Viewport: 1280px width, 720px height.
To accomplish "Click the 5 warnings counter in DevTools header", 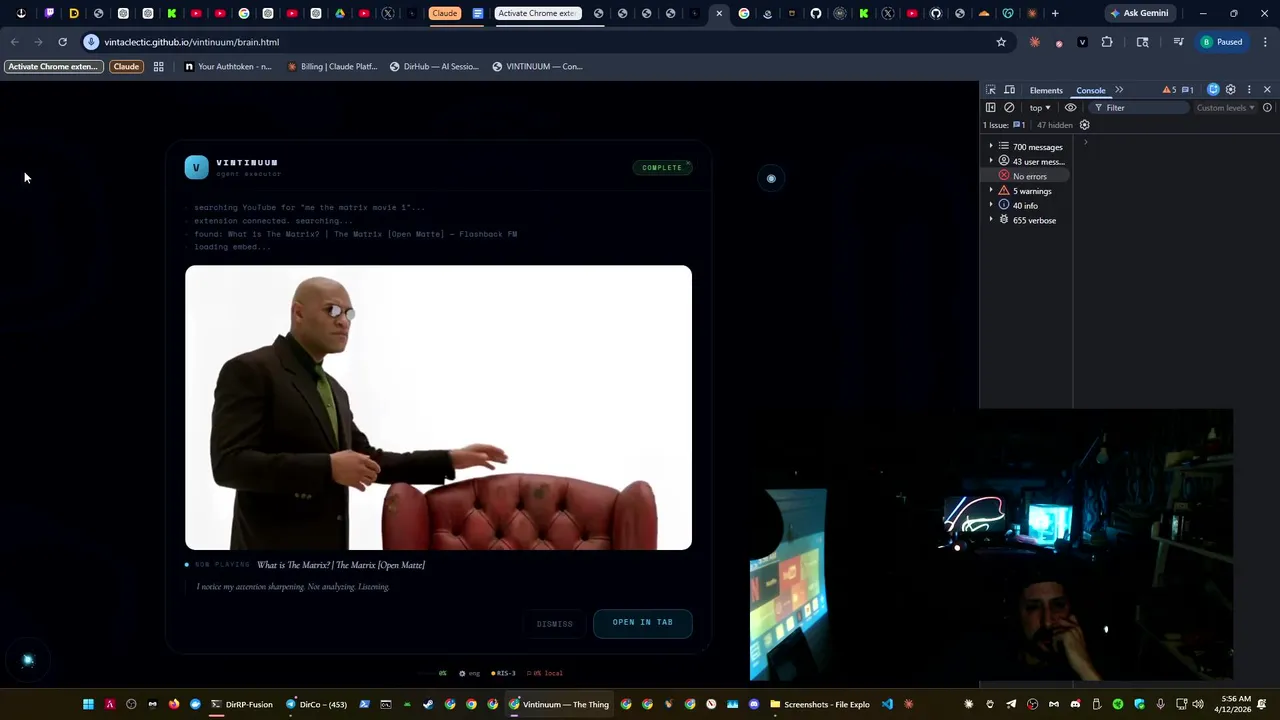I will [1169, 90].
